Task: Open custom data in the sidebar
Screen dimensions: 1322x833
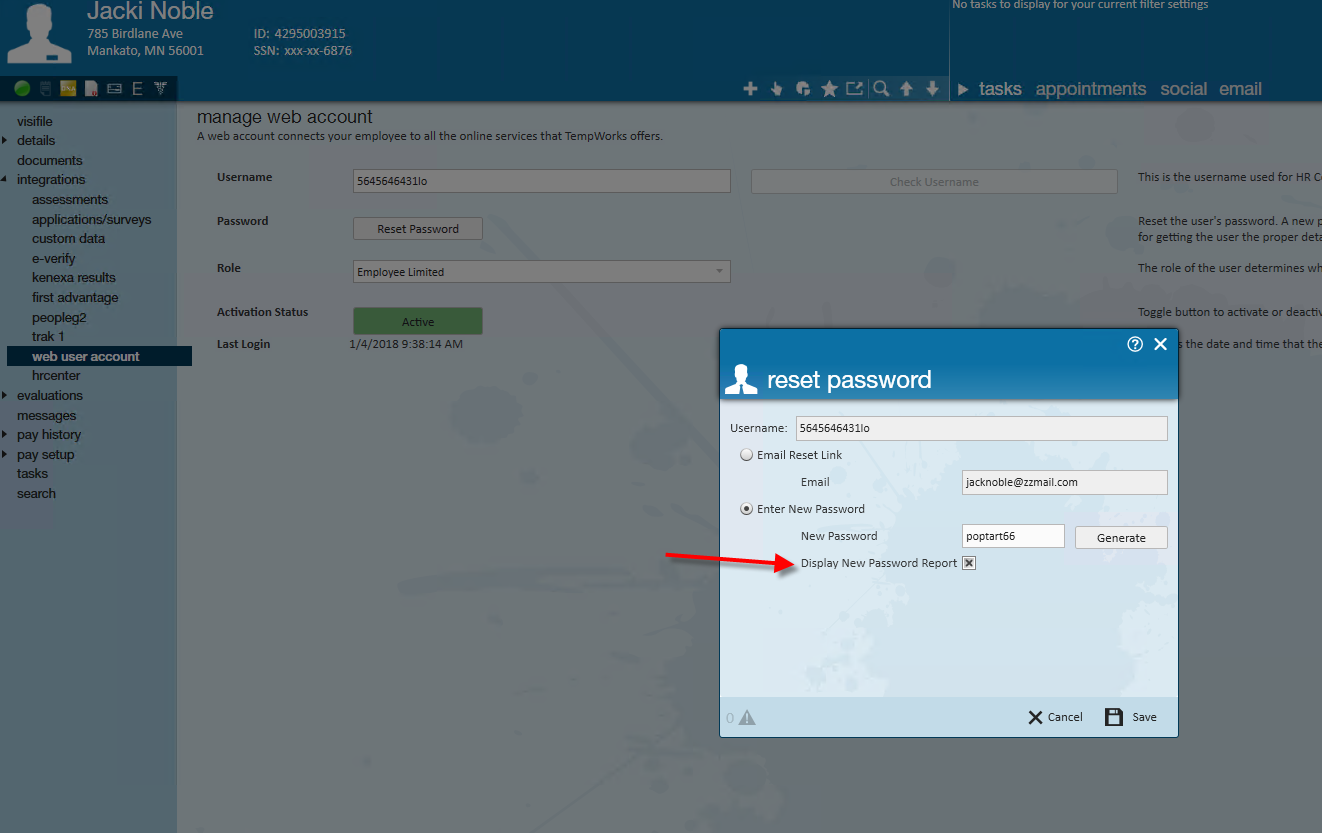Action: click(x=68, y=238)
